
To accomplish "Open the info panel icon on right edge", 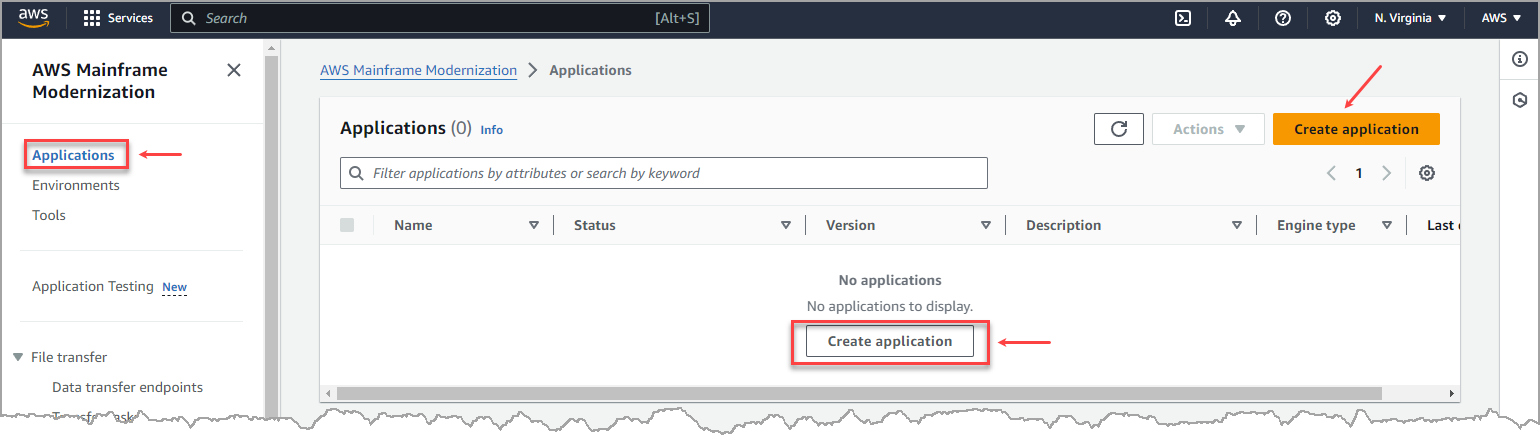I will coord(1520,60).
